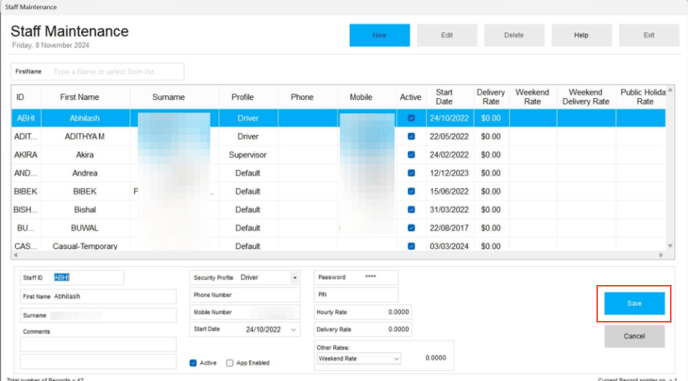Select the BUWAL staff row
688x381 pixels.
(x=338, y=228)
